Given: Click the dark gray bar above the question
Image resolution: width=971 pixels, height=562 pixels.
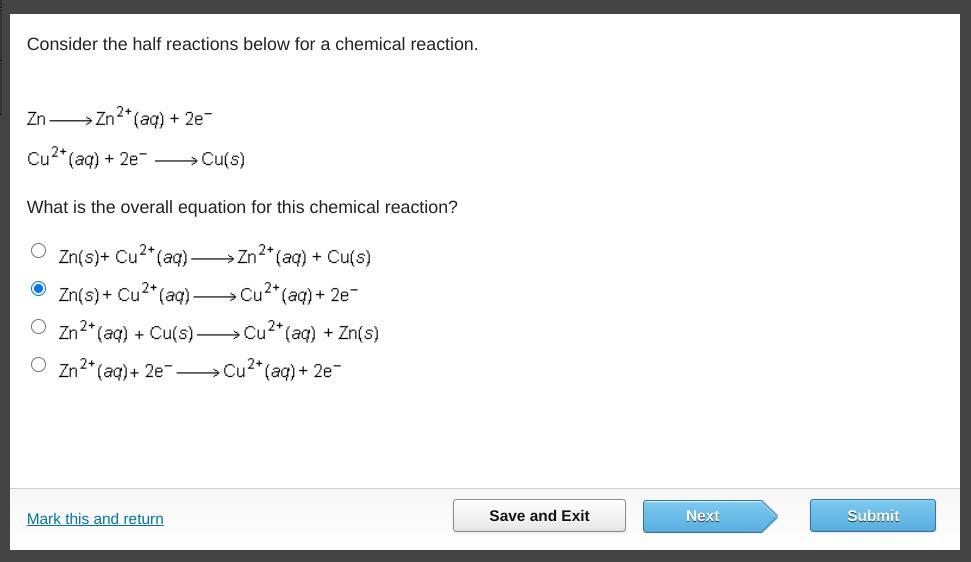Looking at the screenshot, I should (485, 6).
